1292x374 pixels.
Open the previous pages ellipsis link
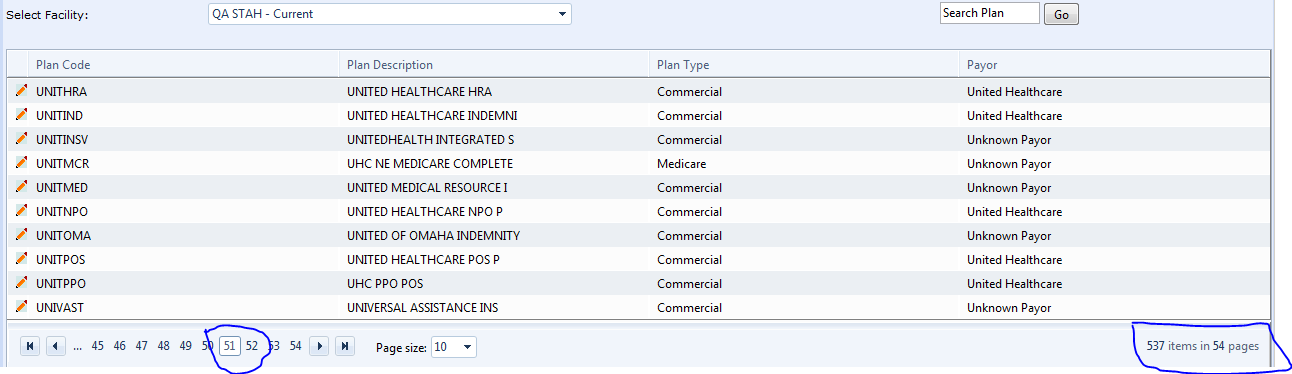(77, 346)
